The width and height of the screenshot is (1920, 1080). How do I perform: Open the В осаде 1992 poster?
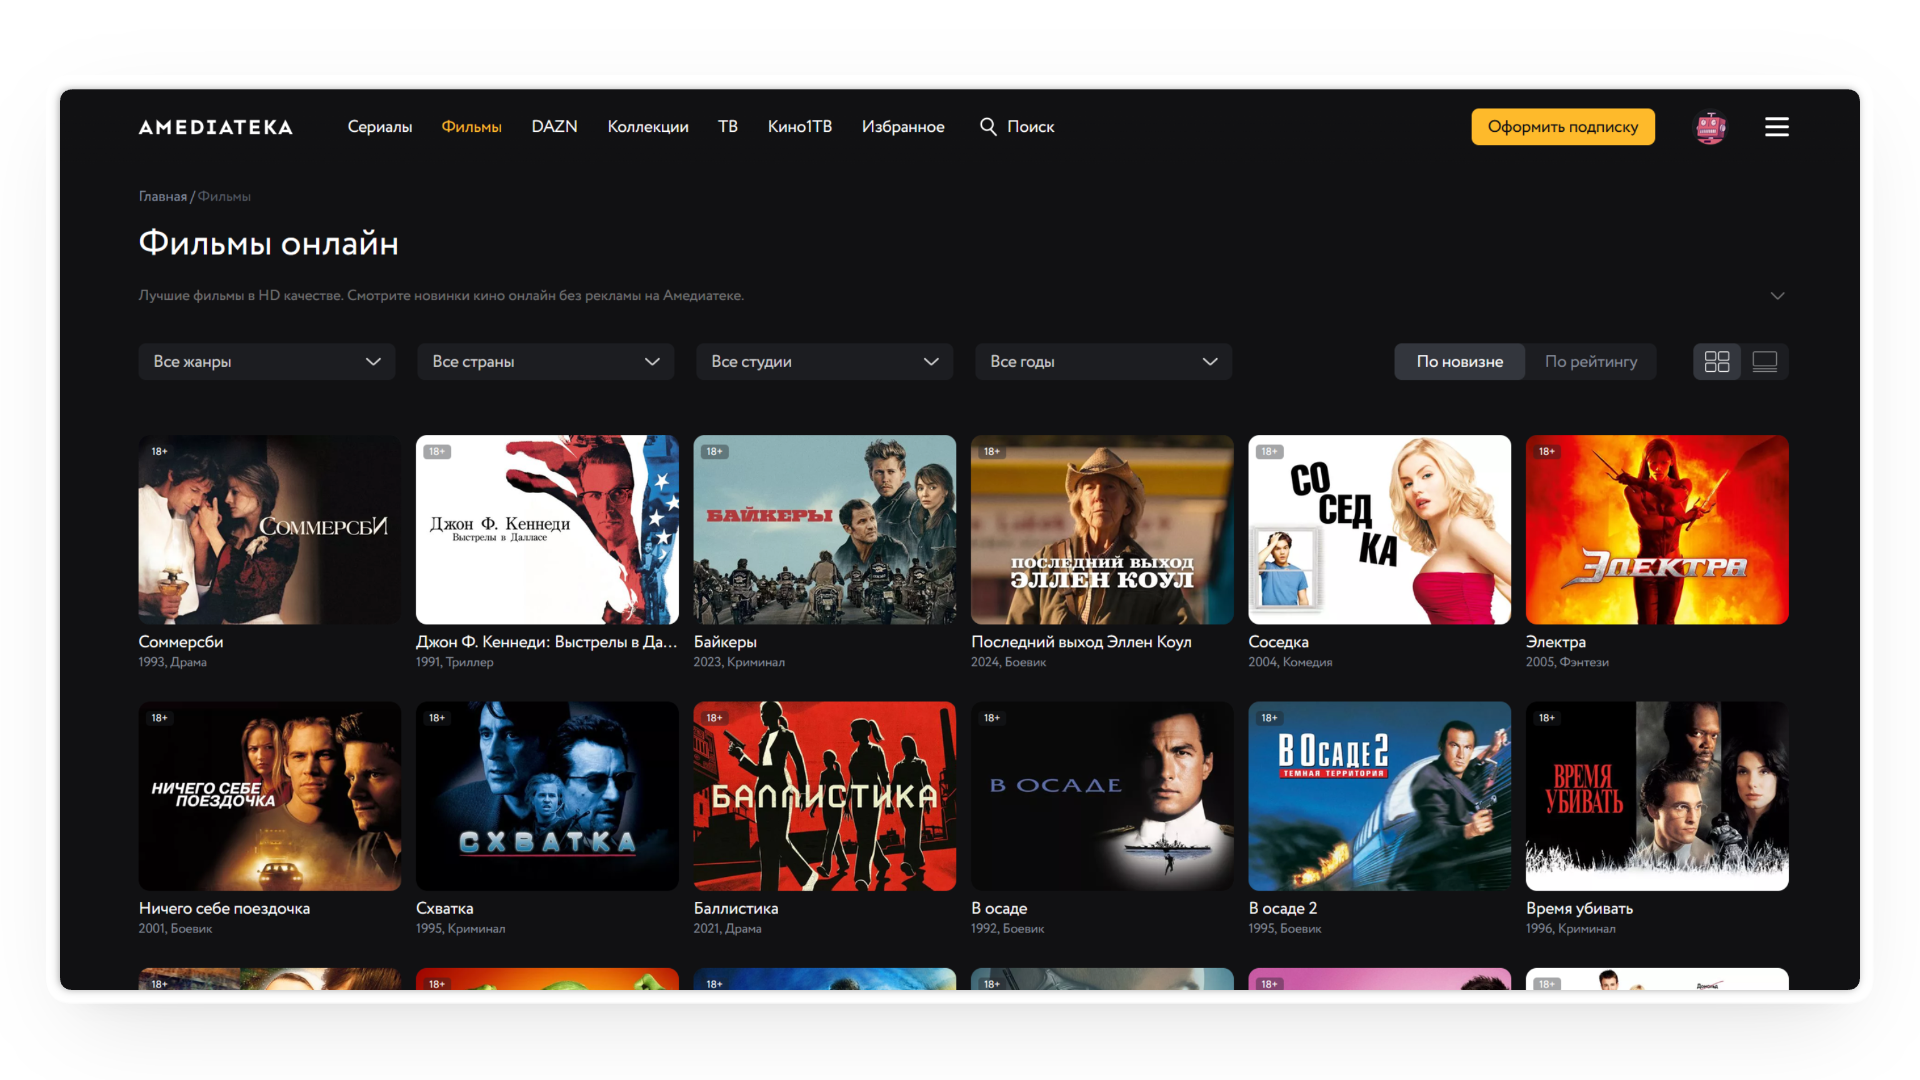(x=1102, y=796)
